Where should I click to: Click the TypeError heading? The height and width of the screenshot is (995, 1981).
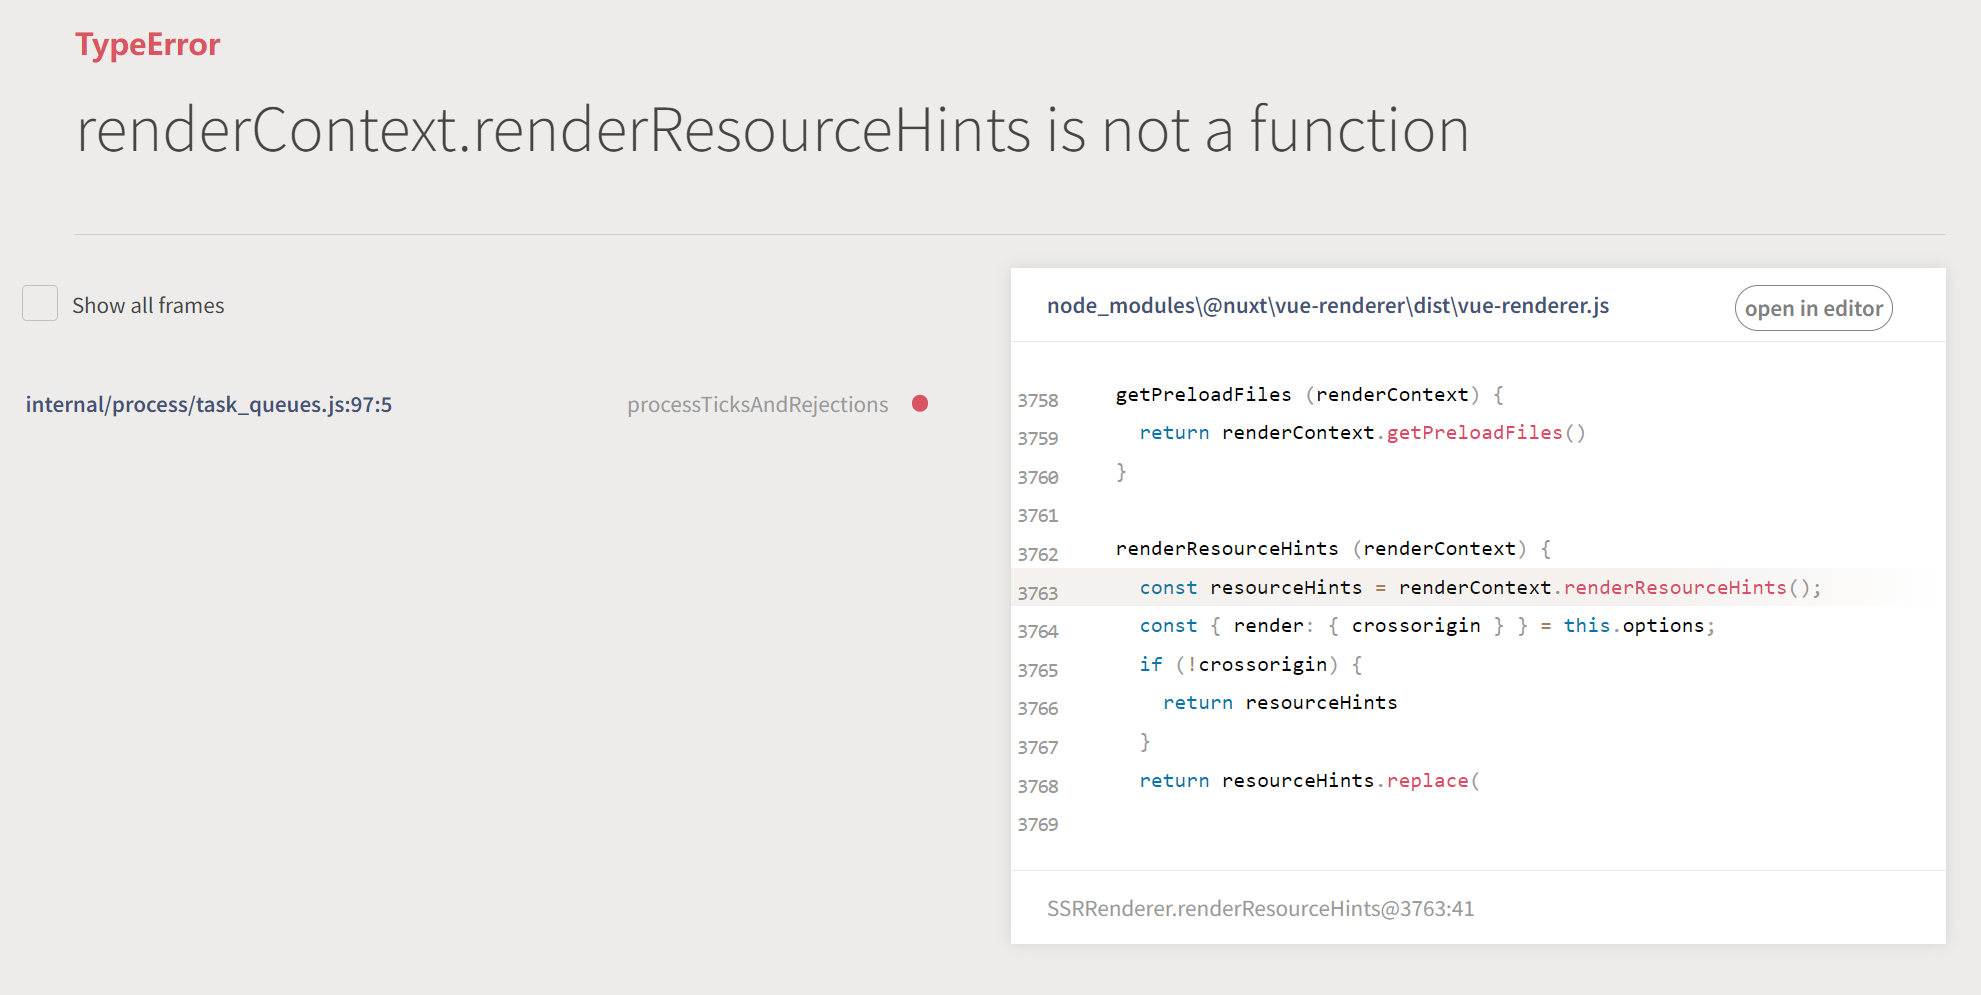click(148, 45)
